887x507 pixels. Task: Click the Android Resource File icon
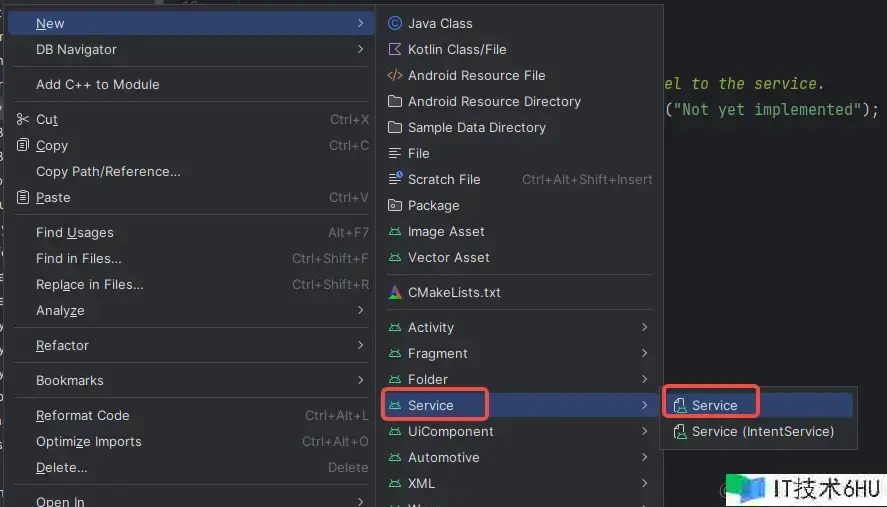(394, 75)
